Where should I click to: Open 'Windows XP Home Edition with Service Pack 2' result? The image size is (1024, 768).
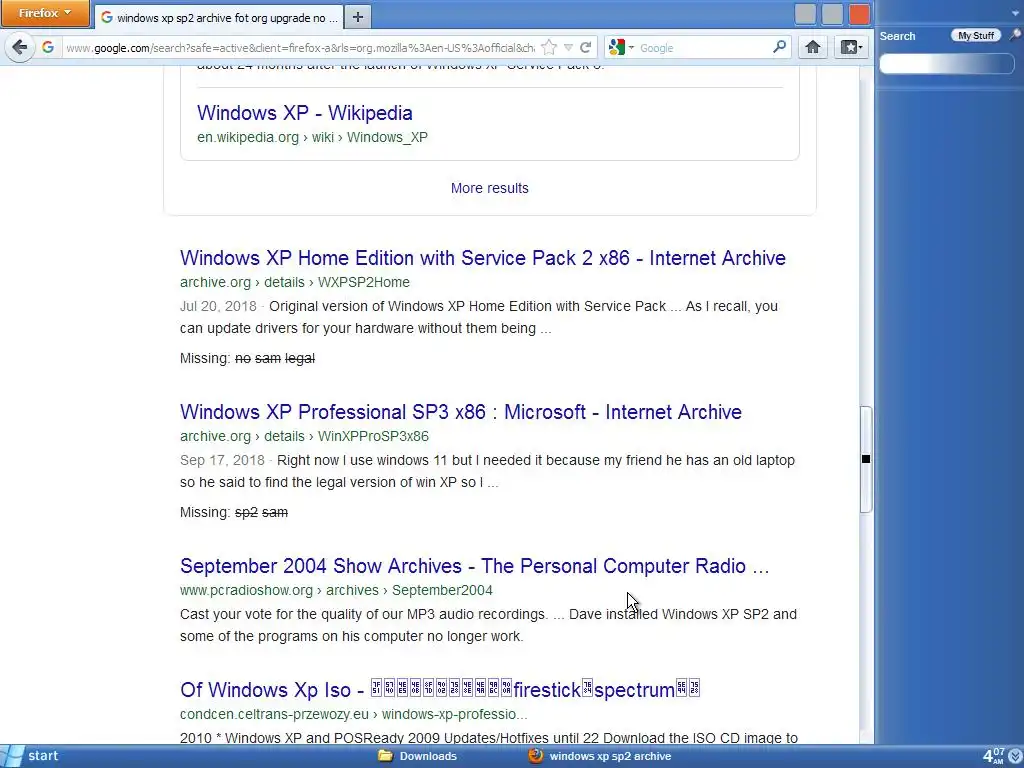[x=483, y=258]
